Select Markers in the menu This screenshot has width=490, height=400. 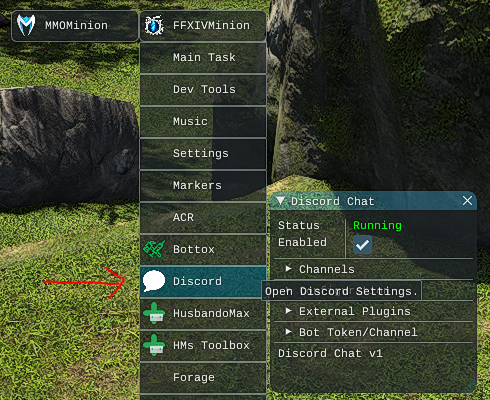tap(203, 186)
